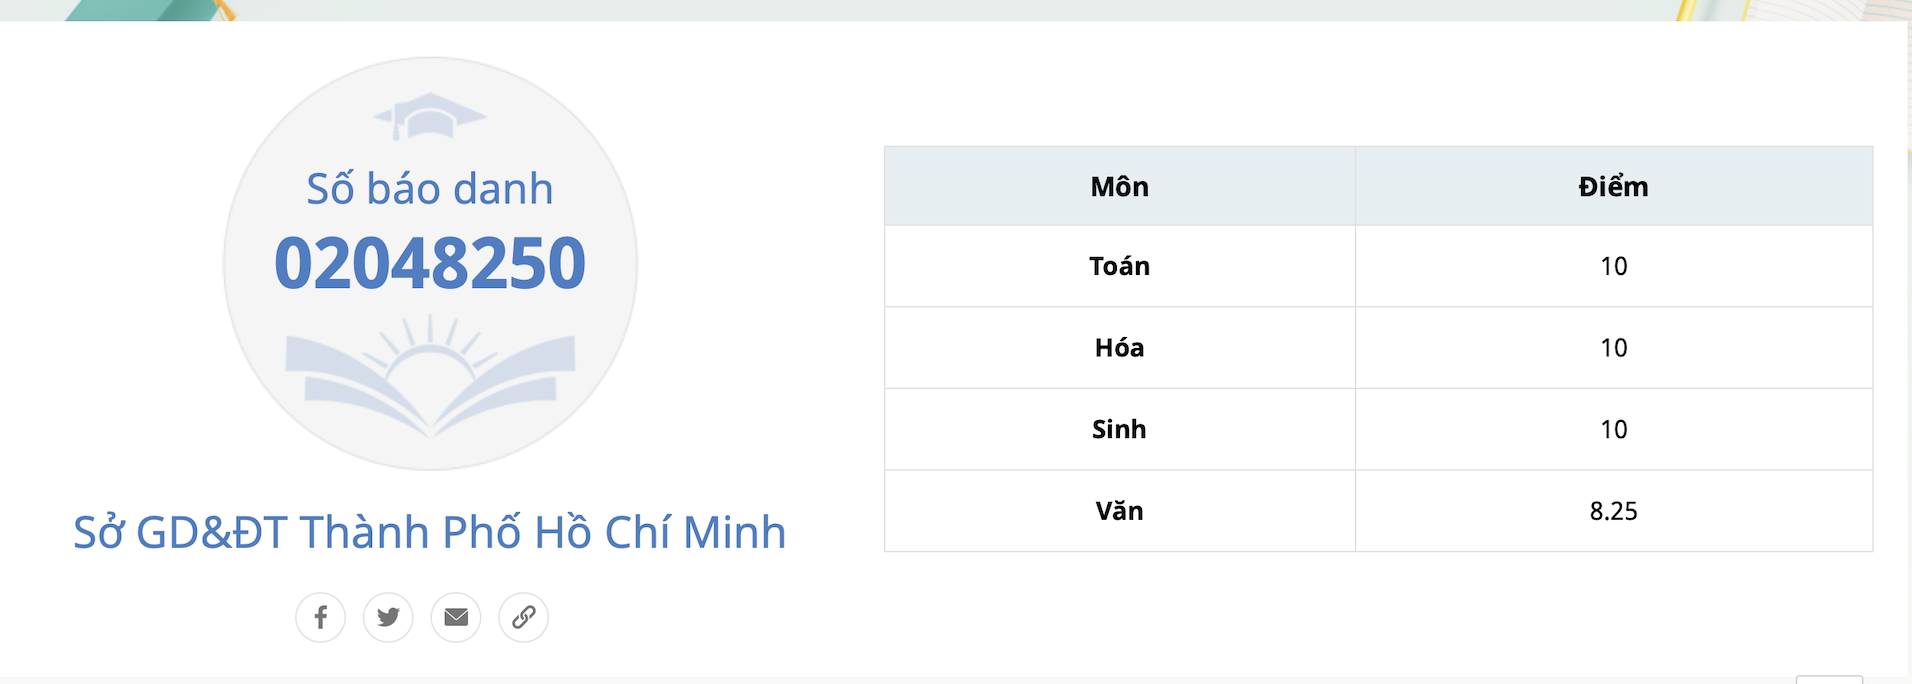Screen dimensions: 1912x684
Task: Select the Sinh subject cell
Action: click(x=1119, y=430)
